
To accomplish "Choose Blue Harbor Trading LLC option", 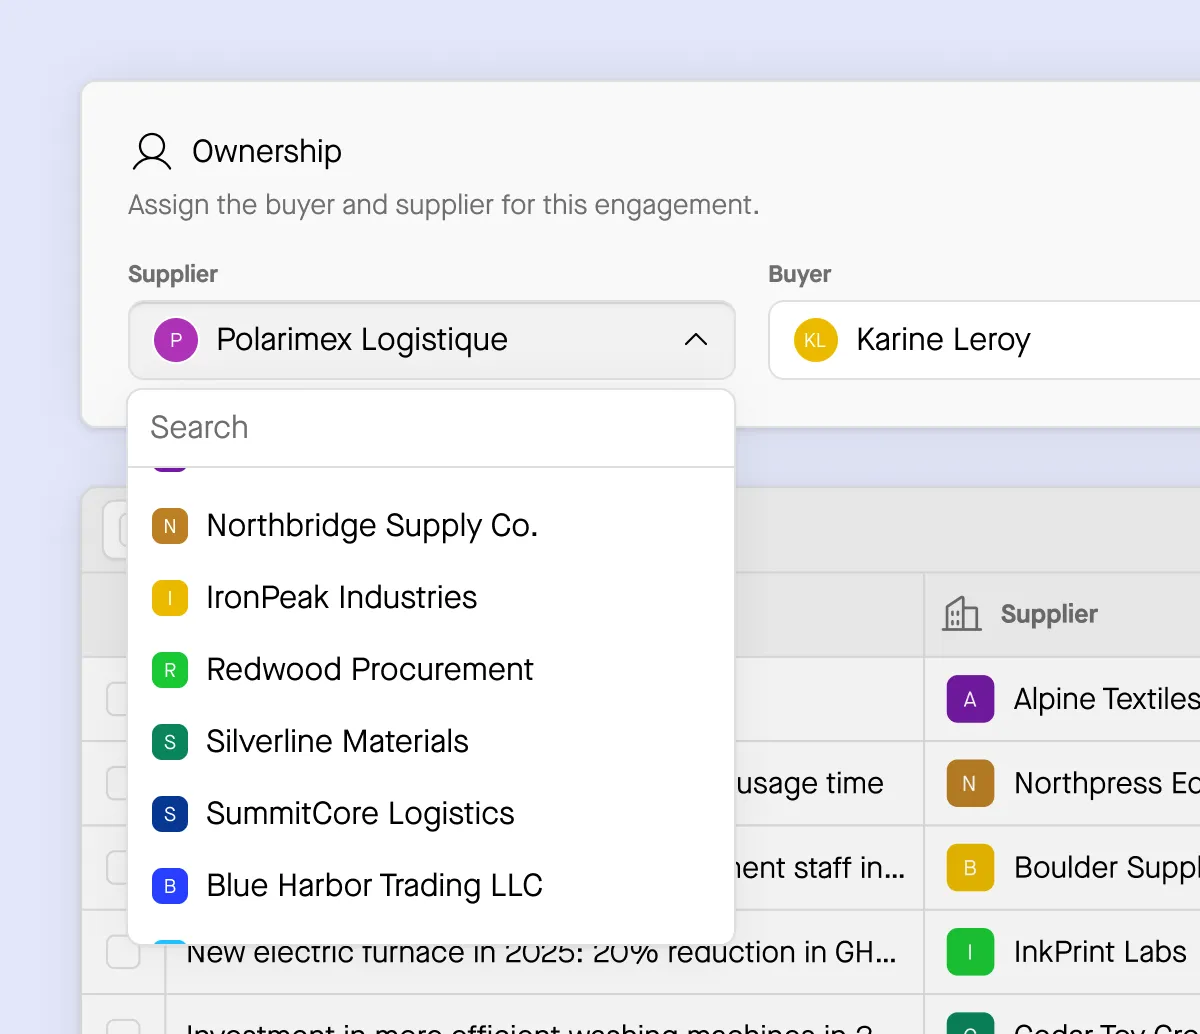I will 374,886.
